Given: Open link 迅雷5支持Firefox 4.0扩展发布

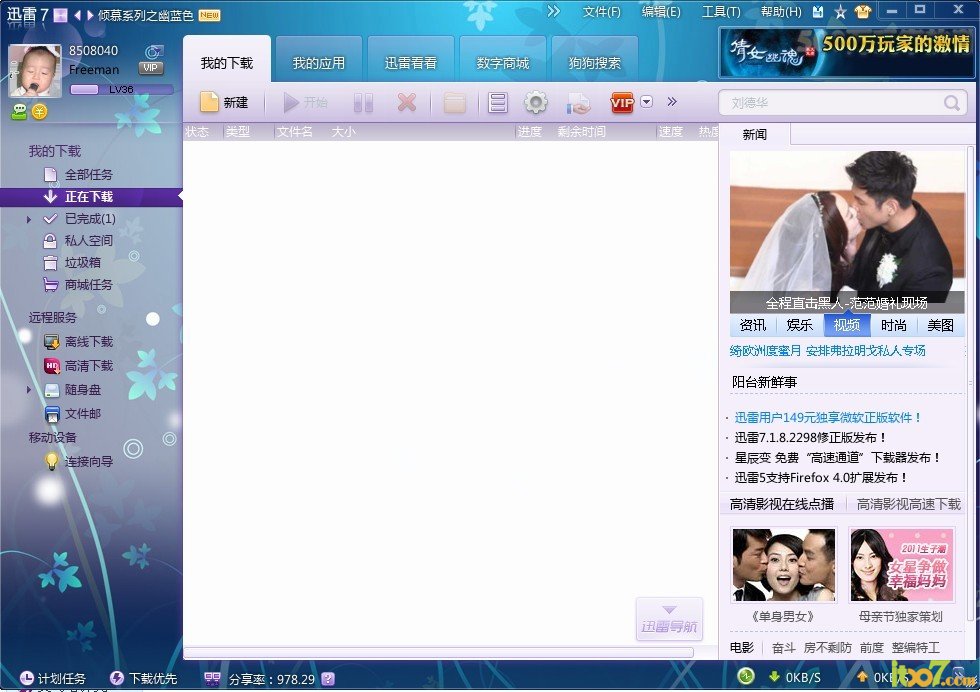Looking at the screenshot, I should 821,478.
